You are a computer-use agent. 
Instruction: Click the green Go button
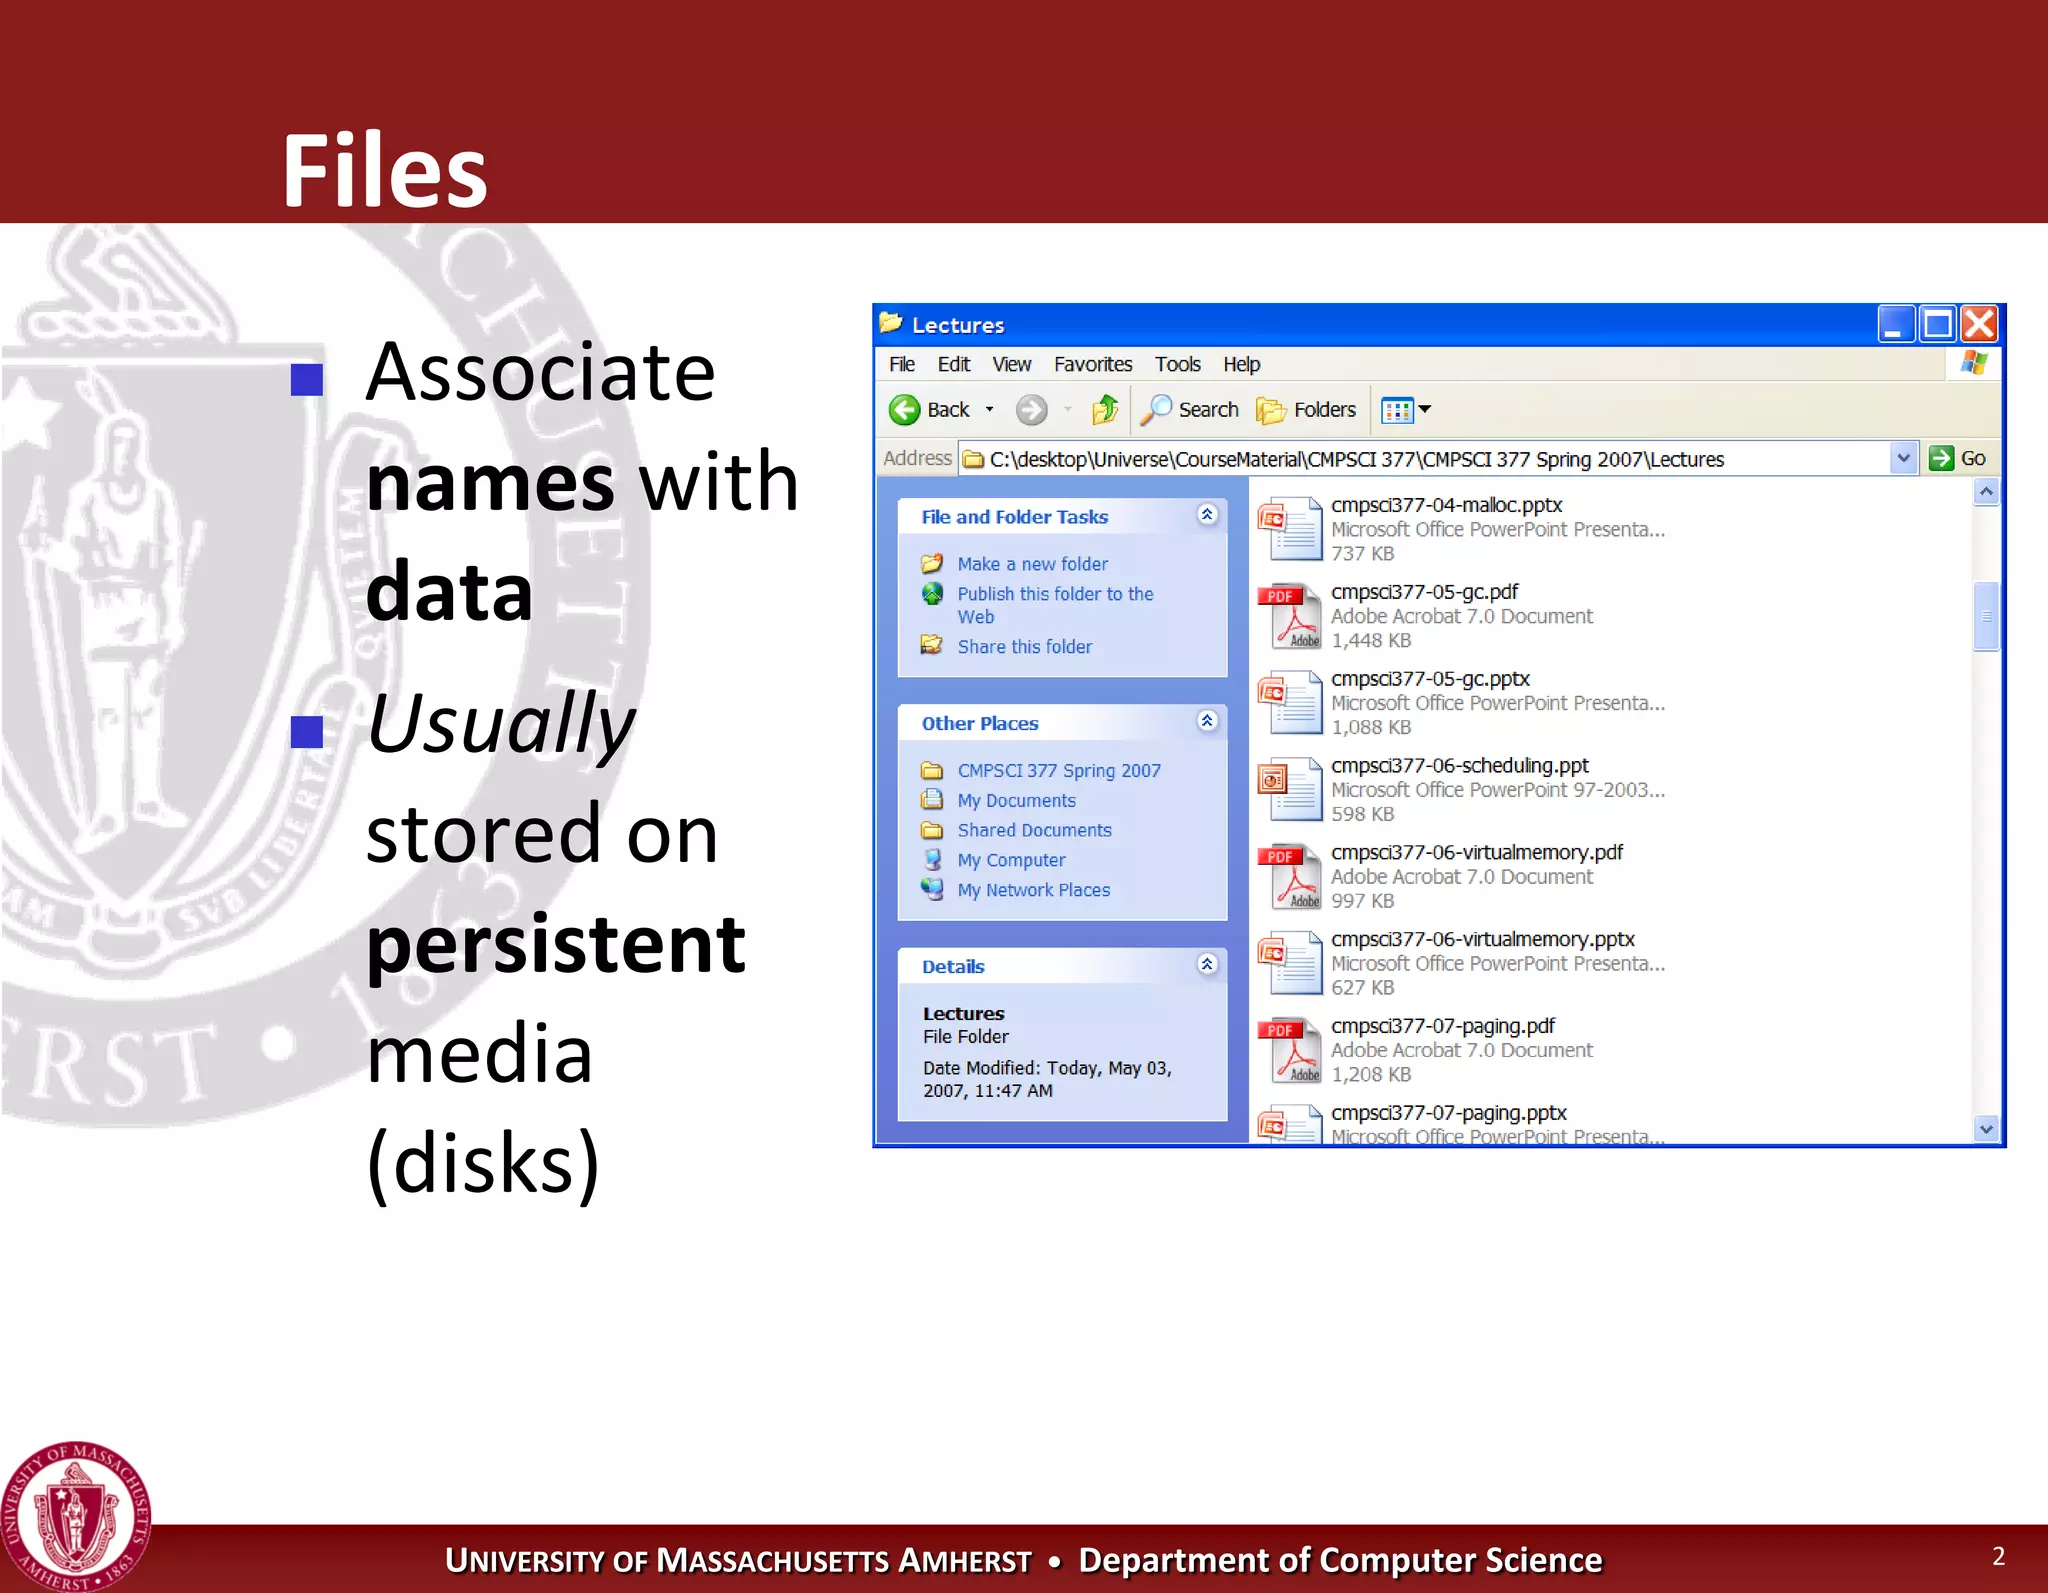[x=1958, y=458]
